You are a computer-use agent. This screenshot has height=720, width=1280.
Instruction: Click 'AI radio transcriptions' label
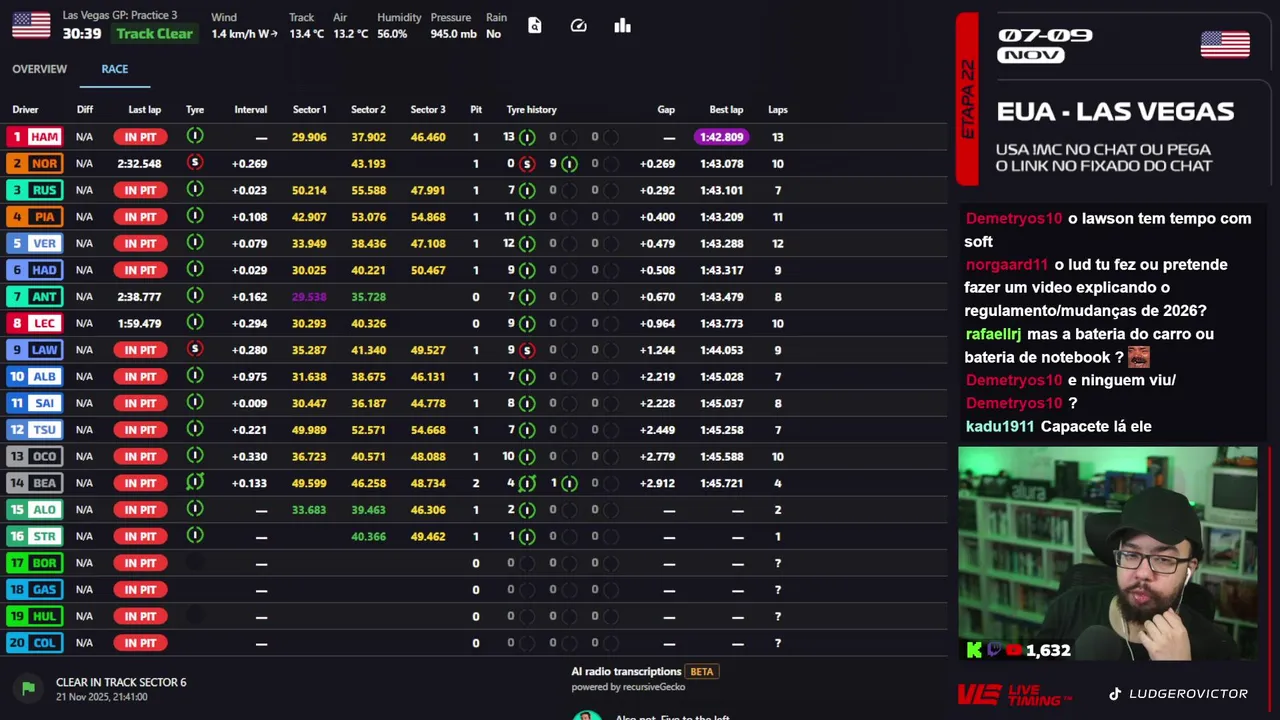[626, 672]
